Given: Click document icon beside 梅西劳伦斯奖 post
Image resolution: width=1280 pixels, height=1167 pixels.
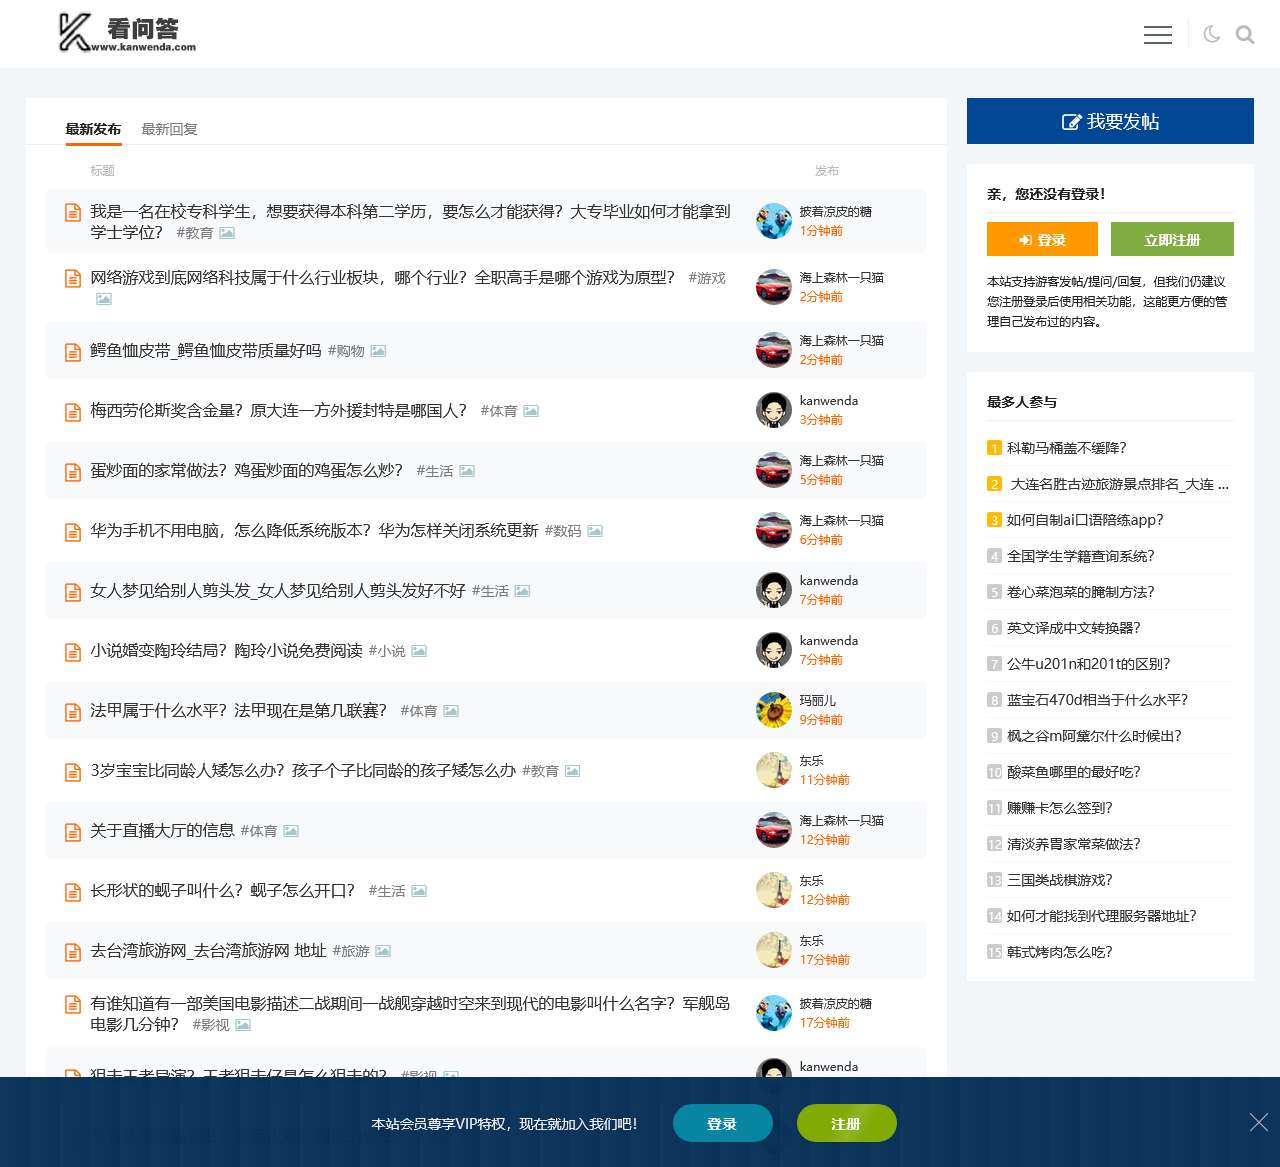Looking at the screenshot, I should pos(73,412).
